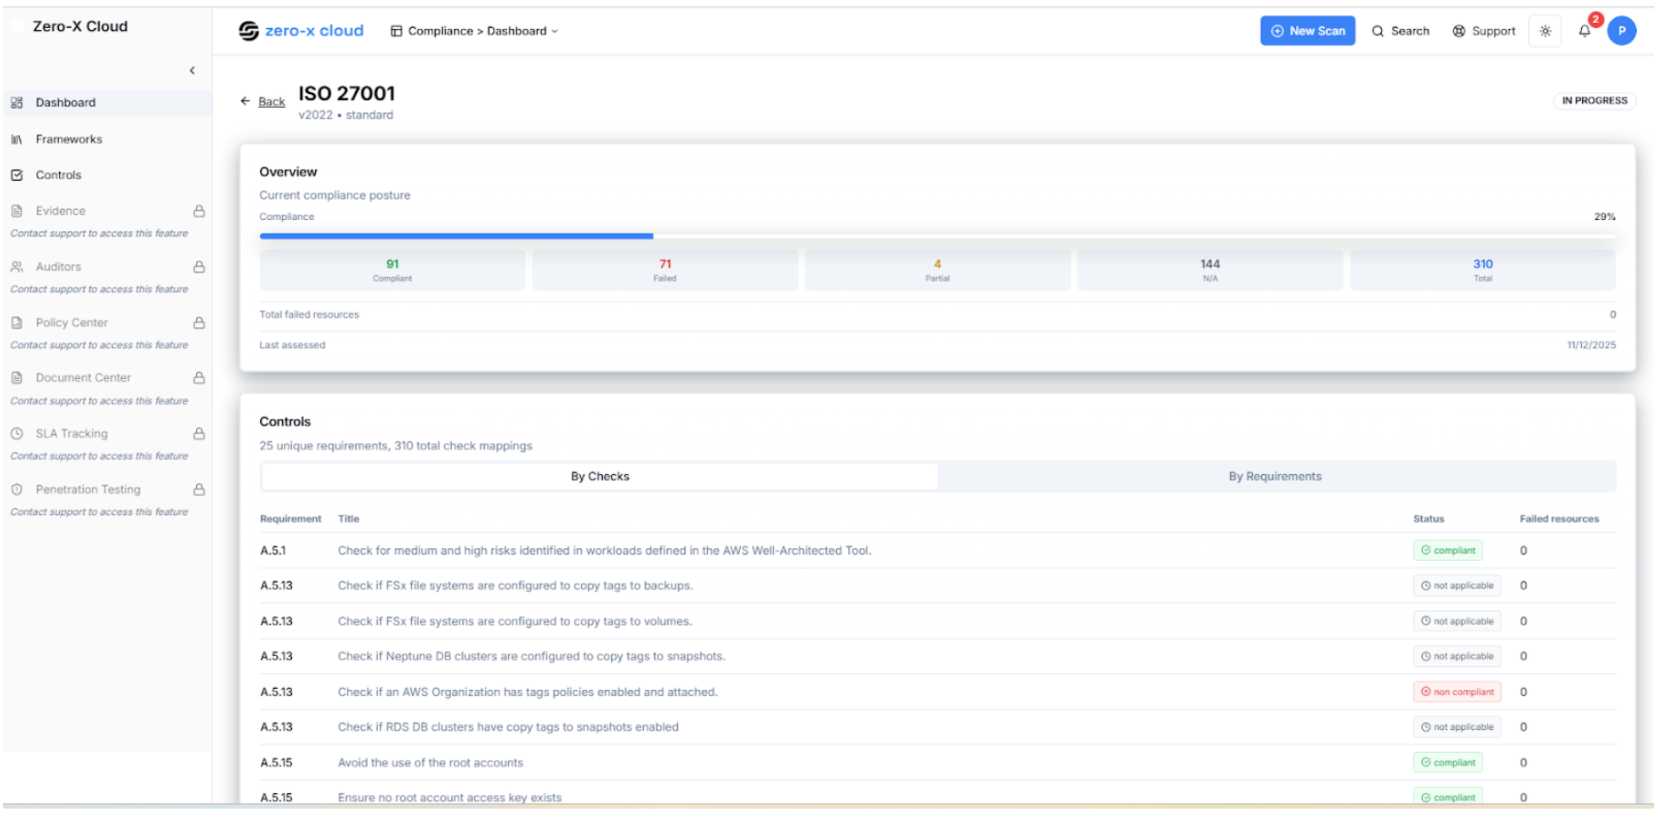Image resolution: width=1662 pixels, height=820 pixels.
Task: Open the Compliance > Dashboard breadcrumb dropdown
Action: click(474, 31)
